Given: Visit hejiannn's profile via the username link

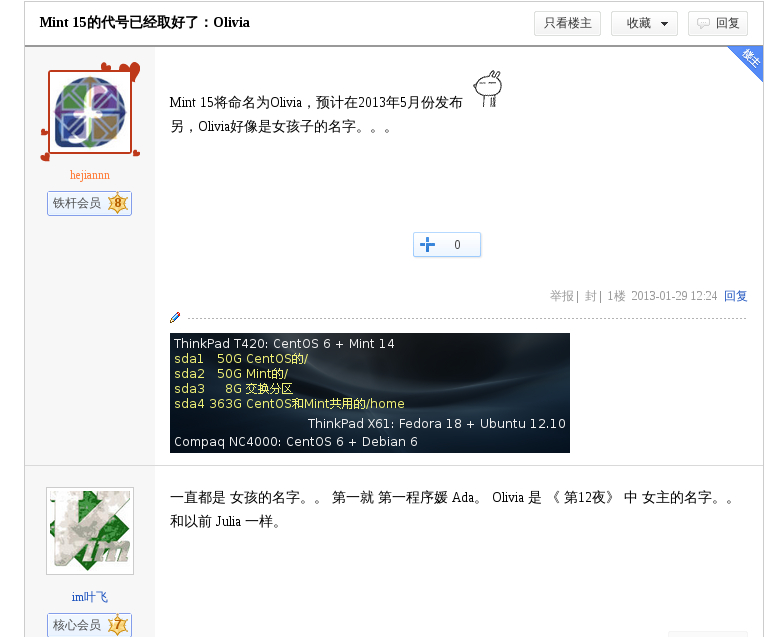Looking at the screenshot, I should coord(90,175).
